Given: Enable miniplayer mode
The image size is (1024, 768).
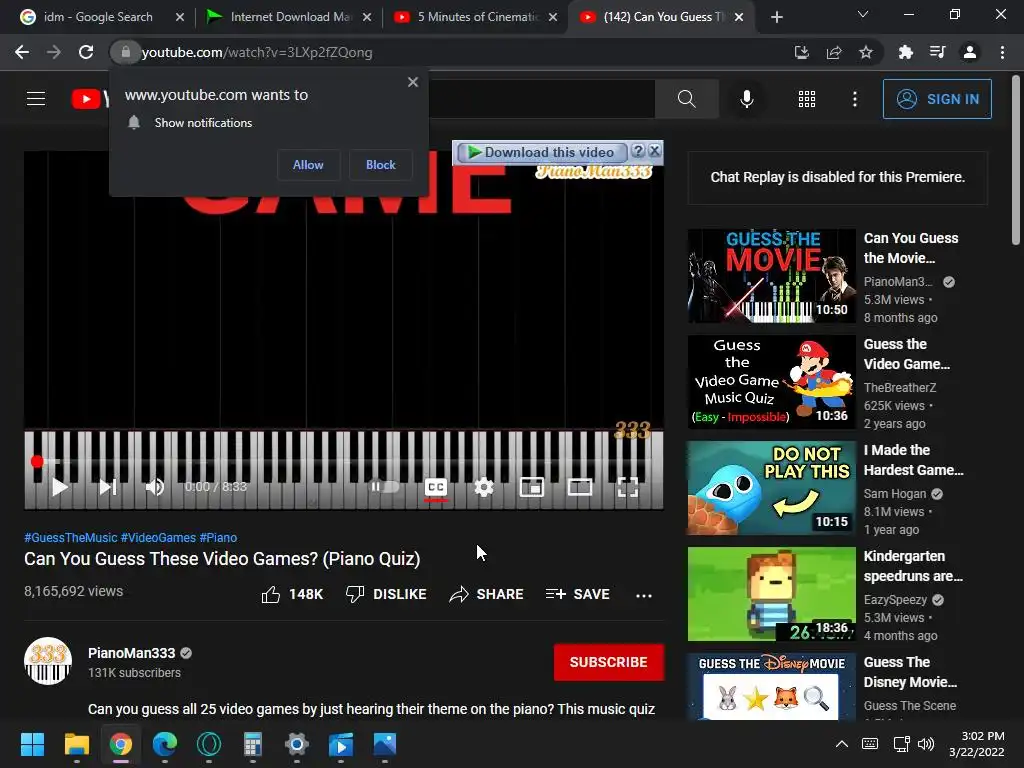Looking at the screenshot, I should pyautogui.click(x=532, y=487).
